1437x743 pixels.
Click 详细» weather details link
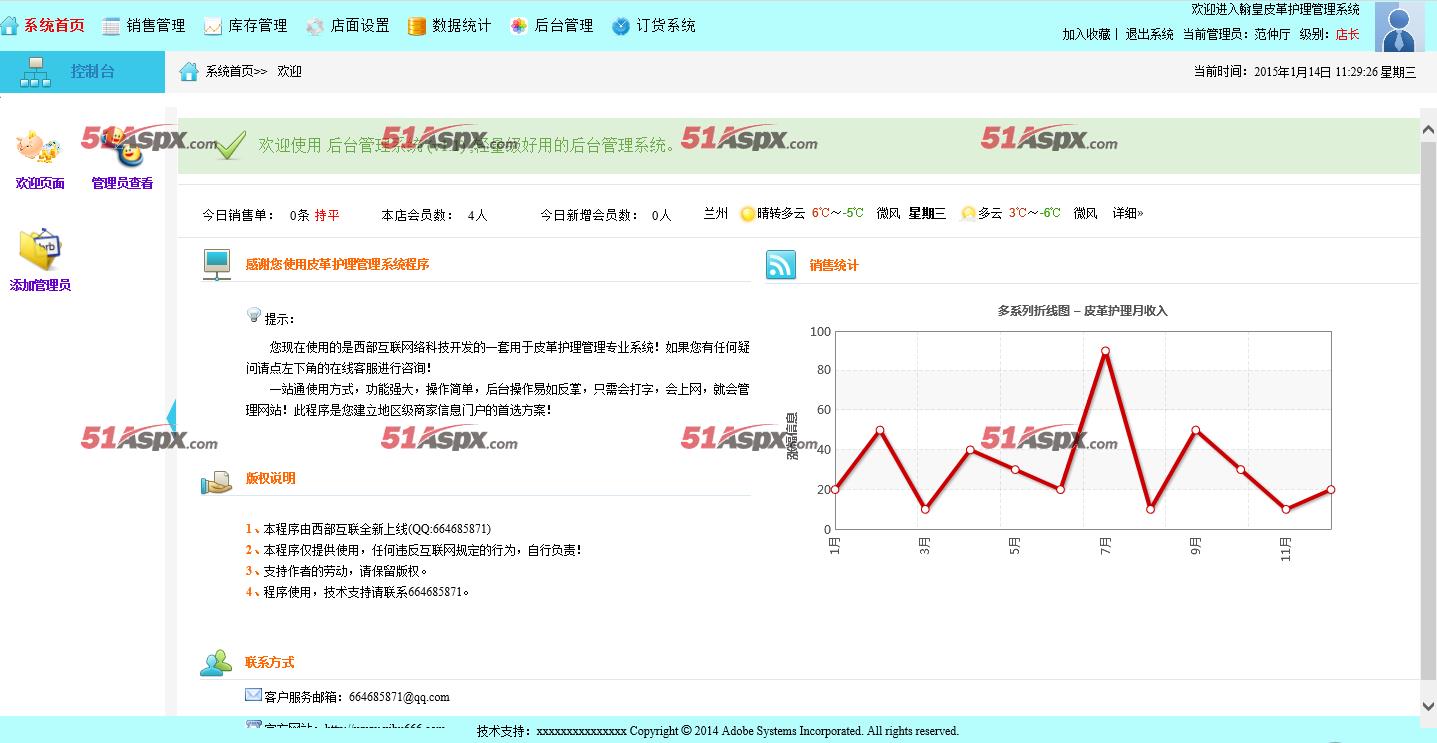click(x=1128, y=213)
